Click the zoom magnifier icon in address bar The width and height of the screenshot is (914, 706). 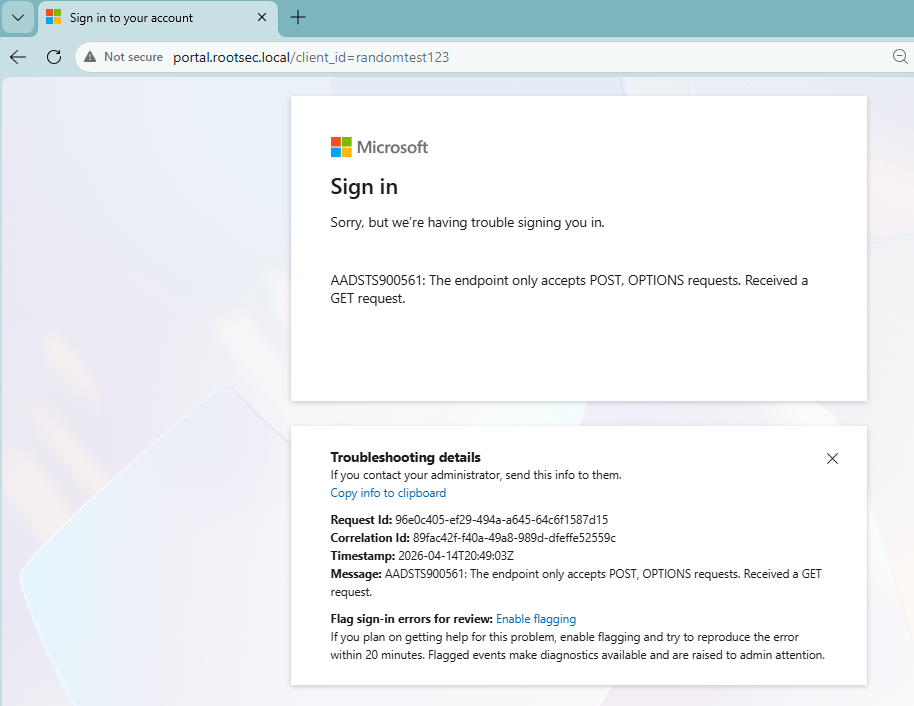click(x=900, y=57)
